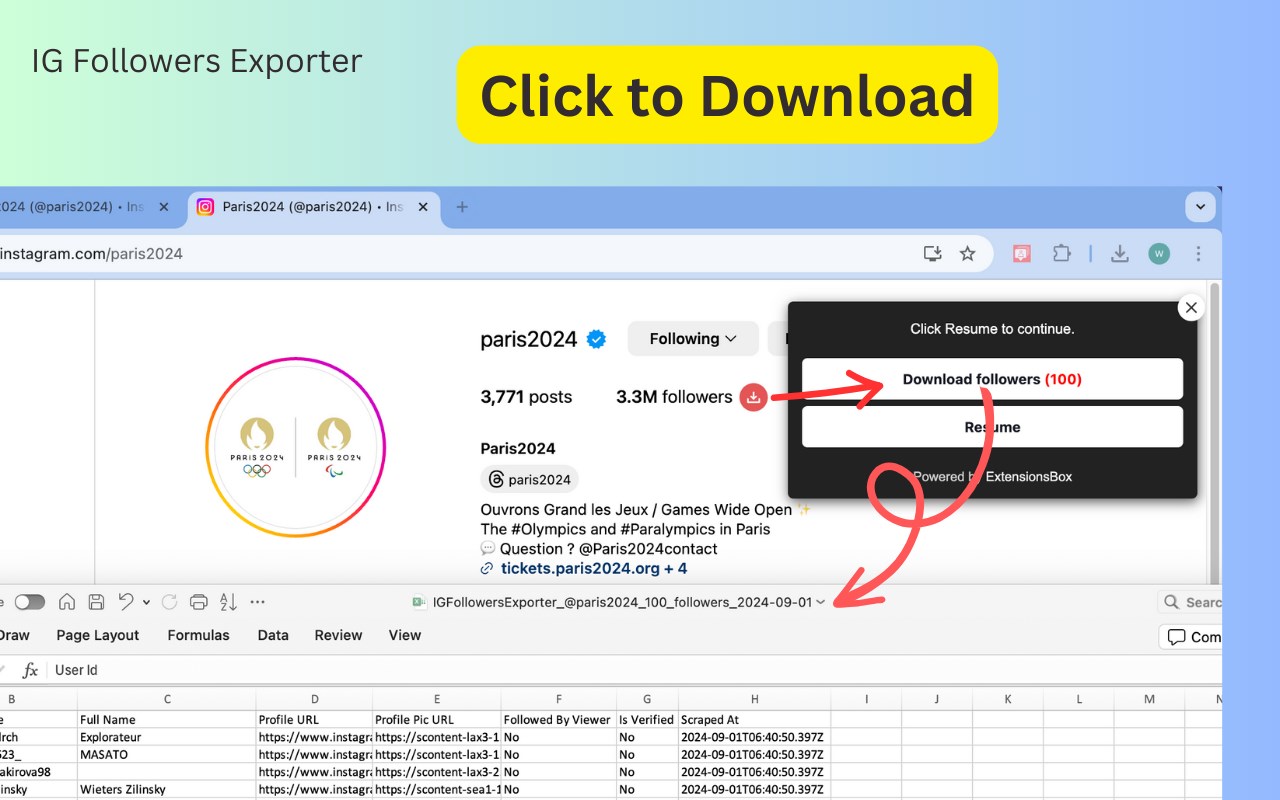The width and height of the screenshot is (1280, 800).
Task: Bookmark this page with star icon
Action: pos(967,254)
